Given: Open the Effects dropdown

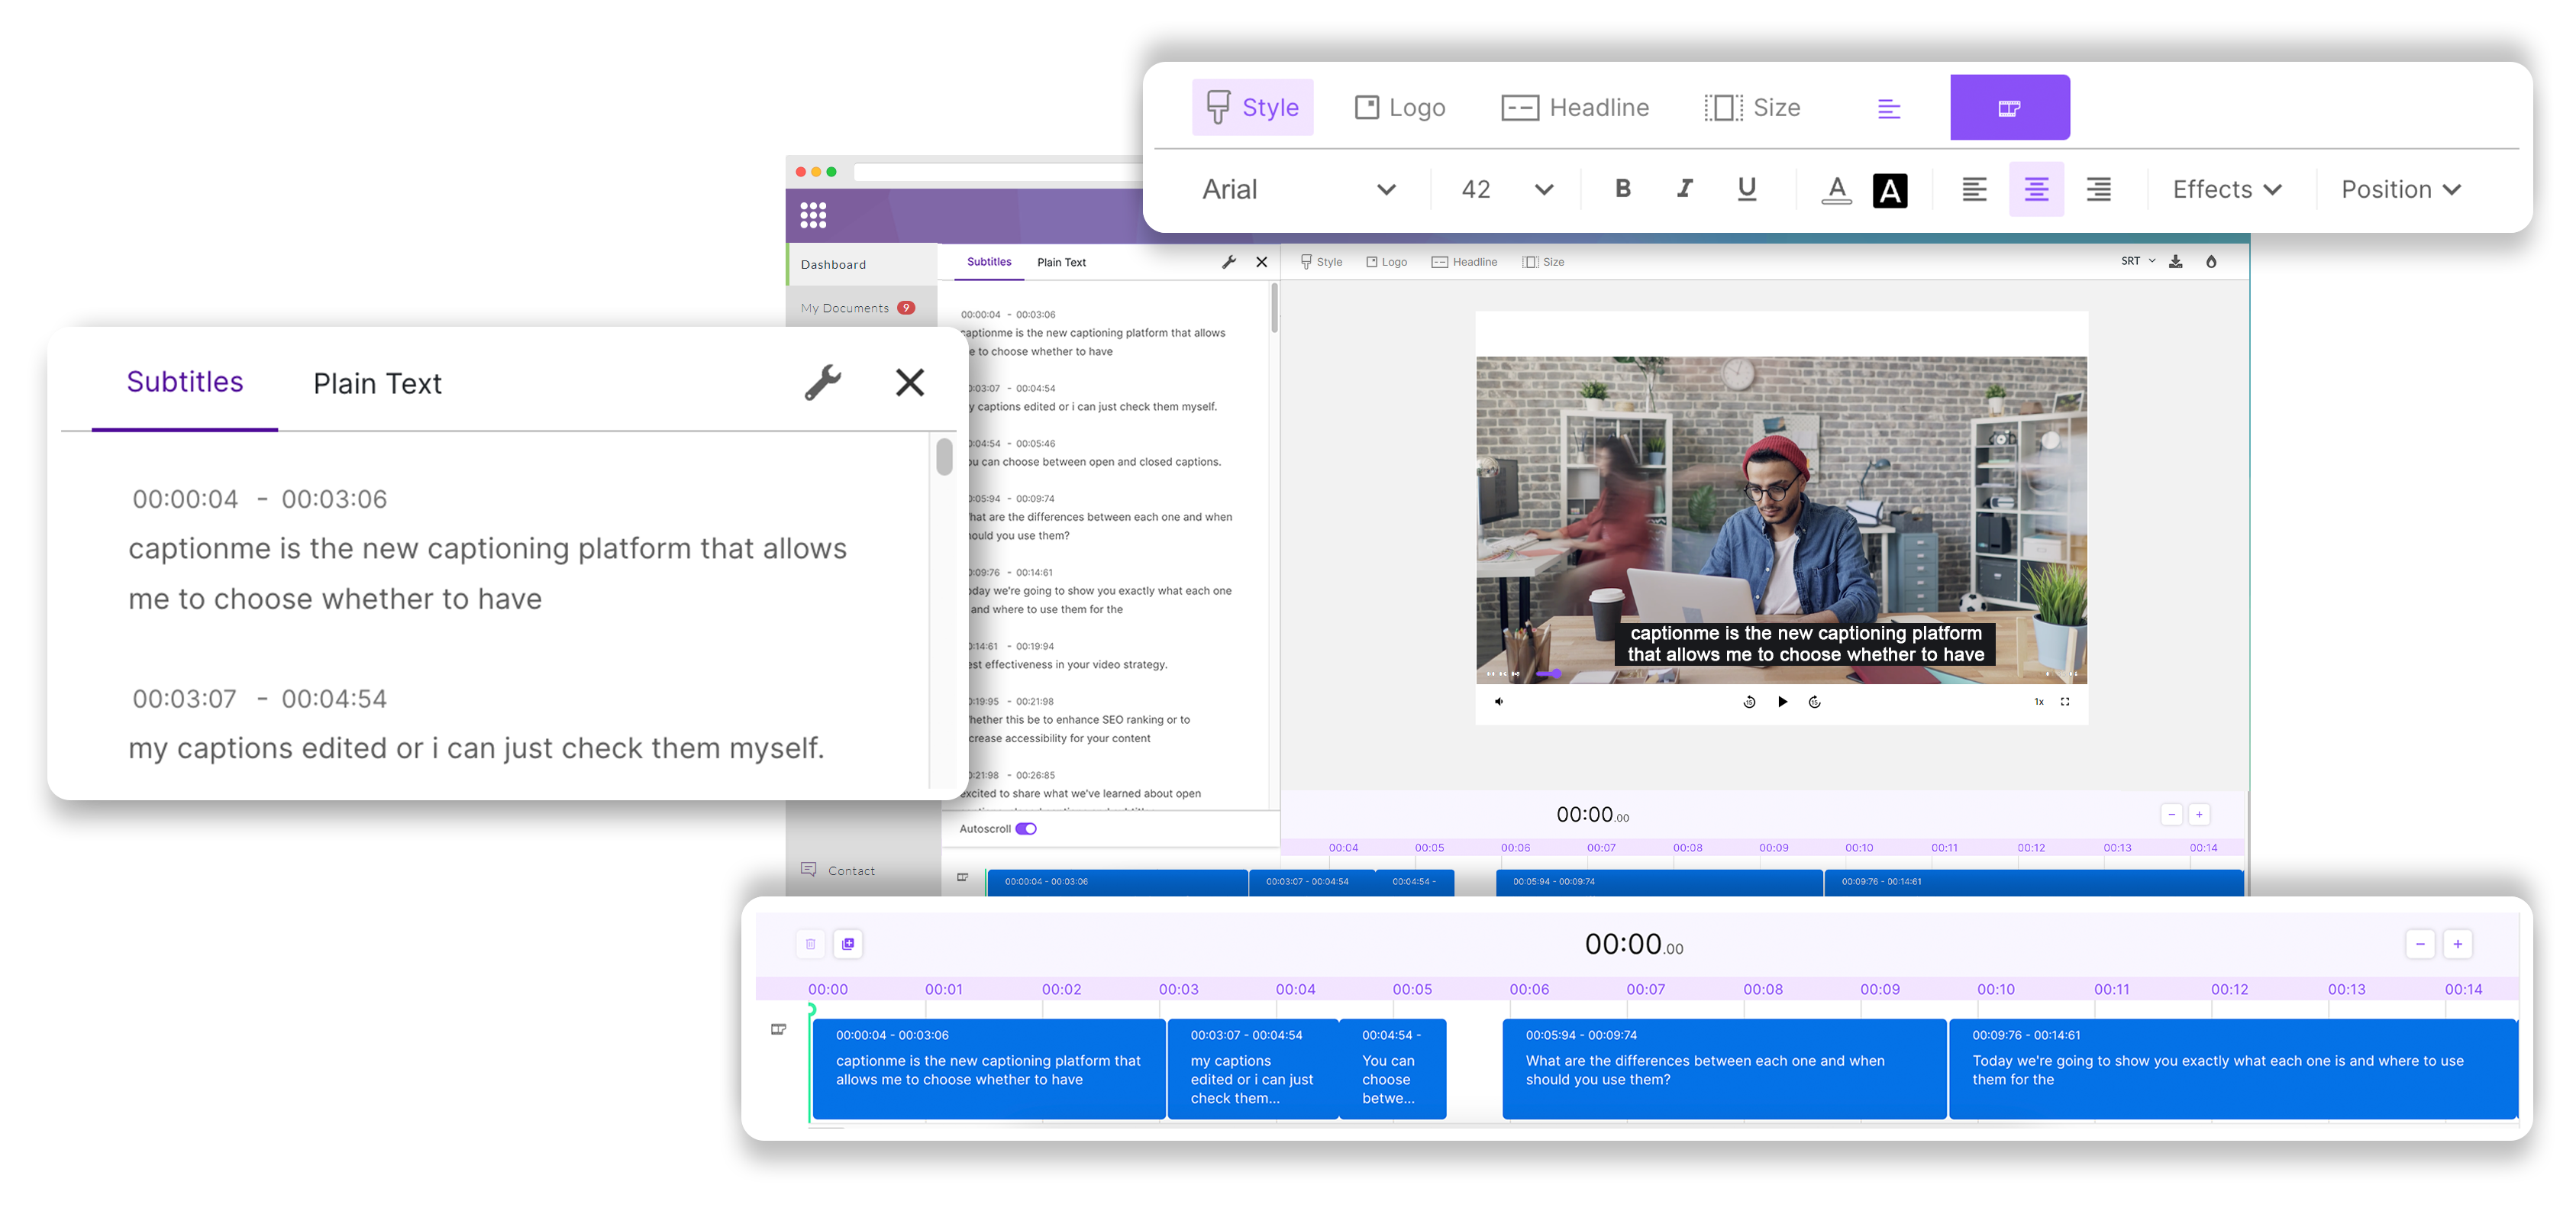Looking at the screenshot, I should click(2226, 189).
